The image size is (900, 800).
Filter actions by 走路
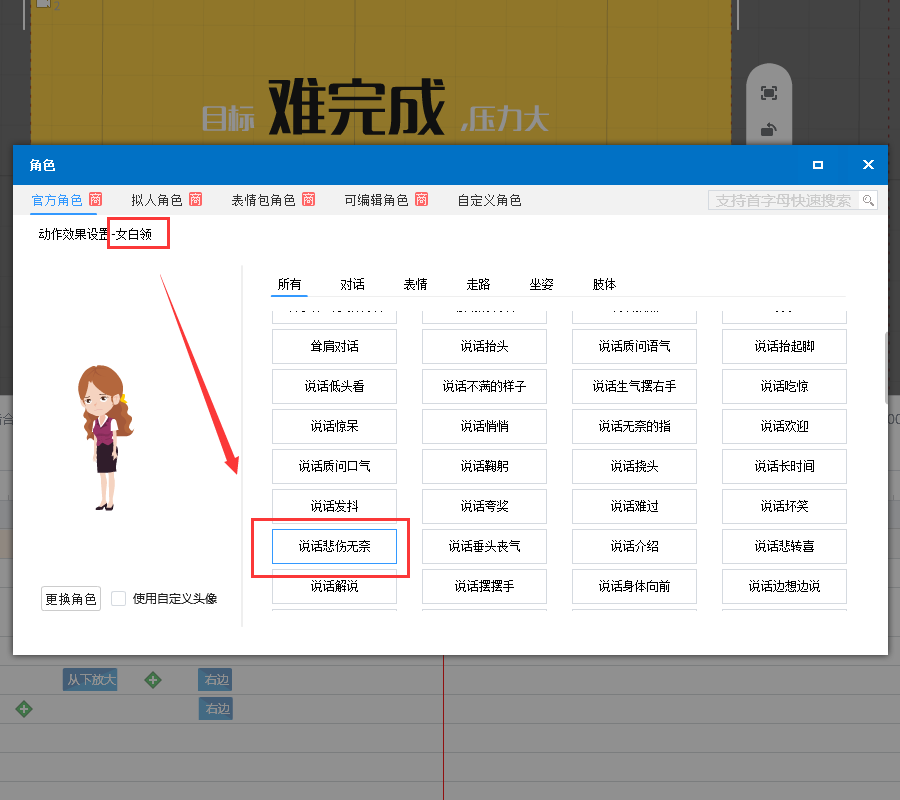[478, 284]
